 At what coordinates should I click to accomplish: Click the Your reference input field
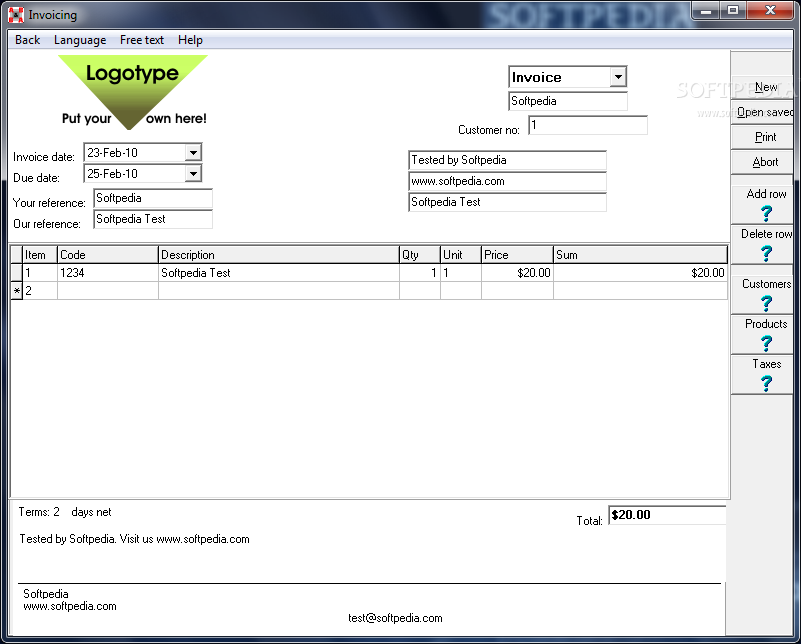point(153,198)
